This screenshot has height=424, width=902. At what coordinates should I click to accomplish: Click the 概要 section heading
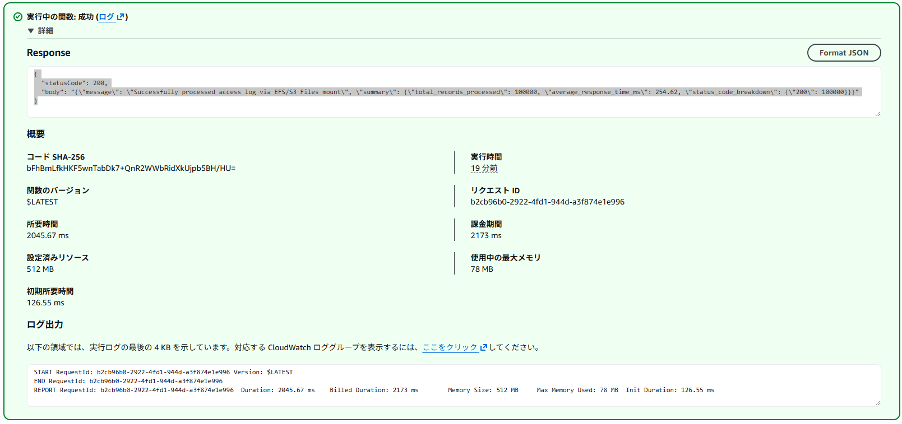(x=36, y=135)
